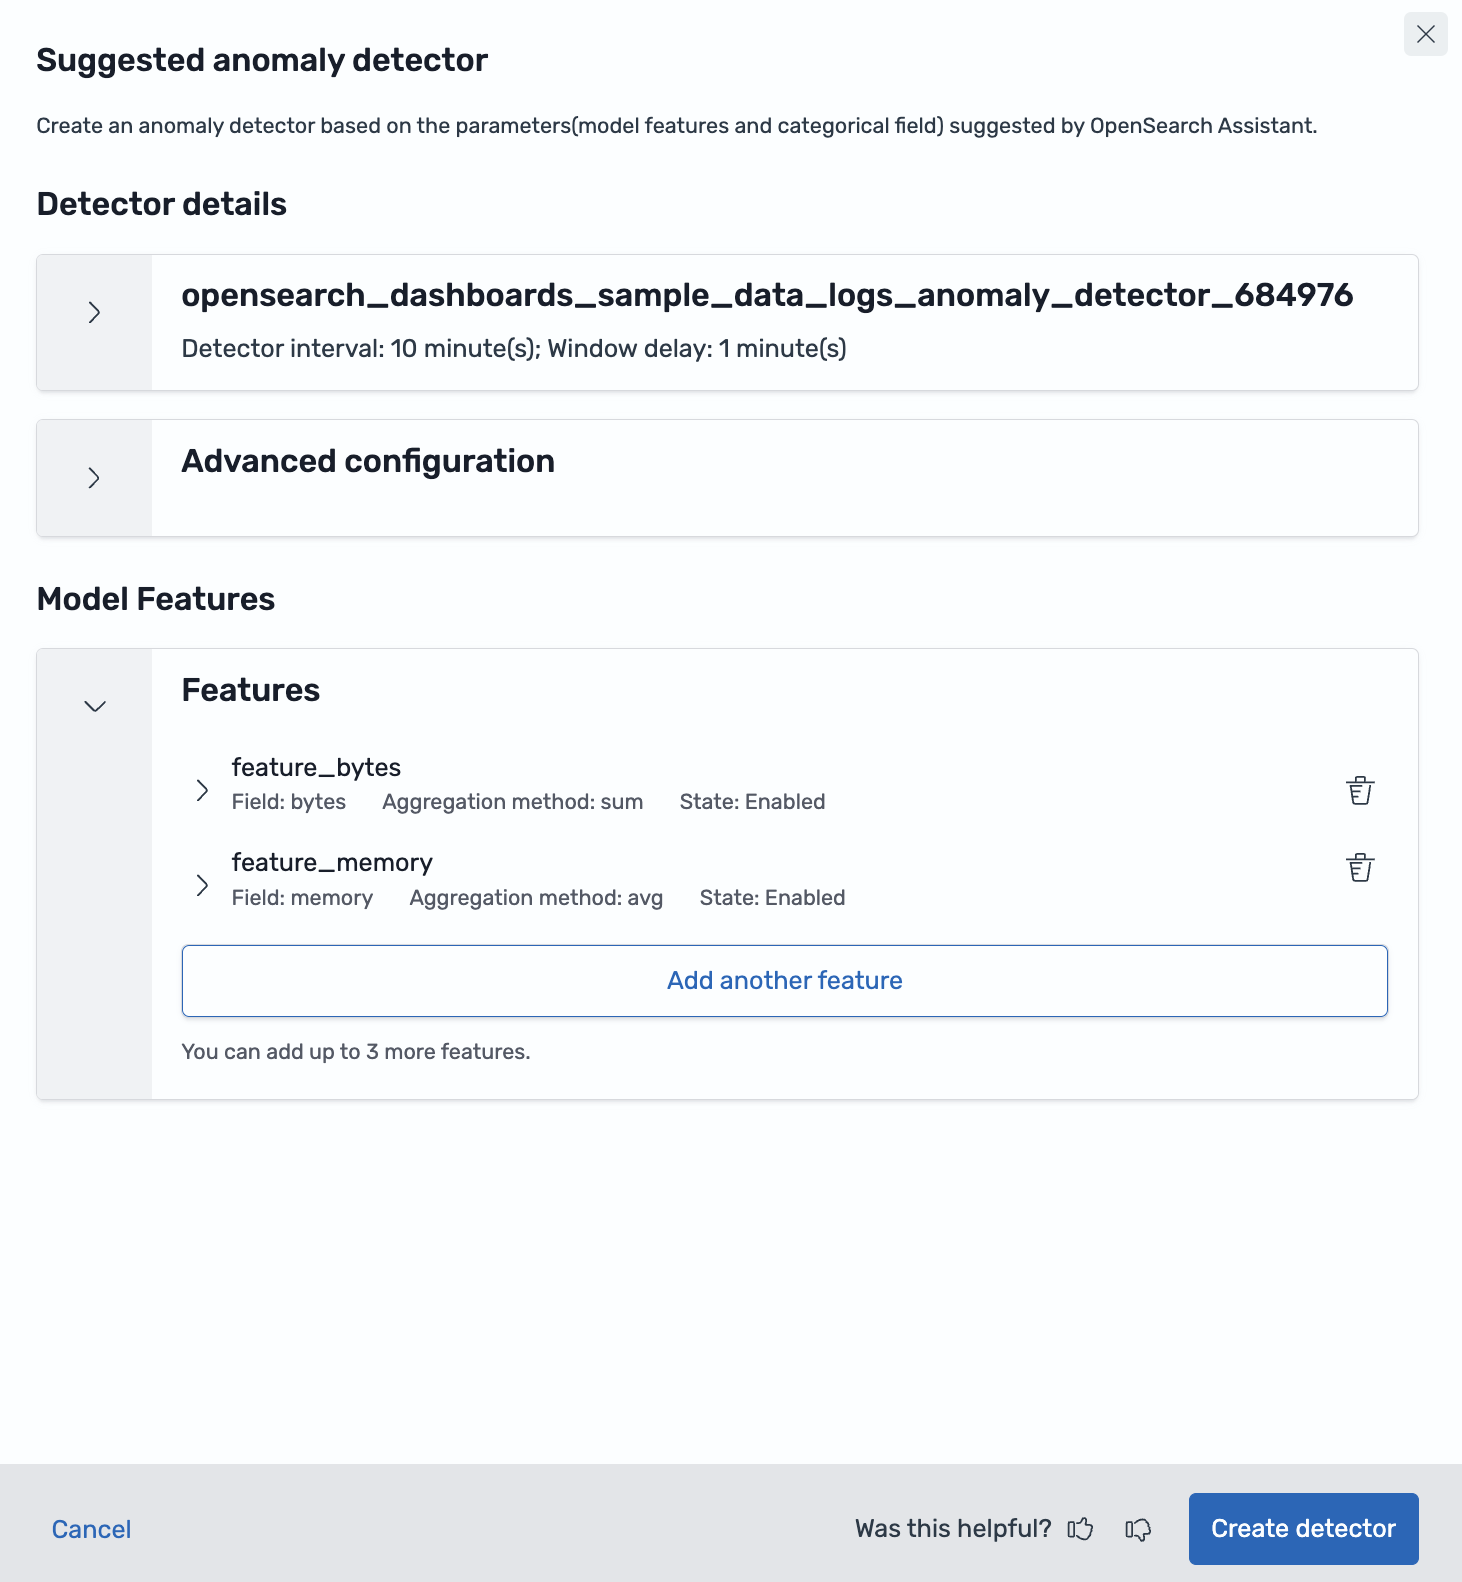Image resolution: width=1462 pixels, height=1582 pixels.
Task: Collapse the Features accordion chevron
Action: [95, 706]
